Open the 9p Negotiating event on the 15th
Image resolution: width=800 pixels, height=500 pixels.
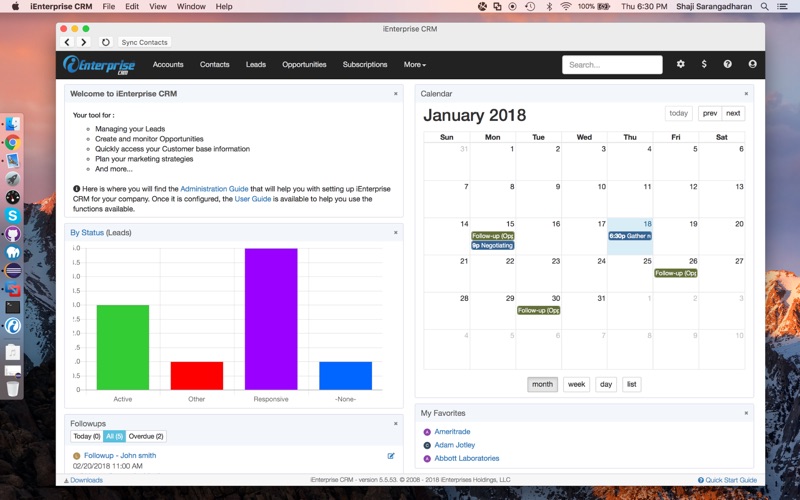(492, 246)
